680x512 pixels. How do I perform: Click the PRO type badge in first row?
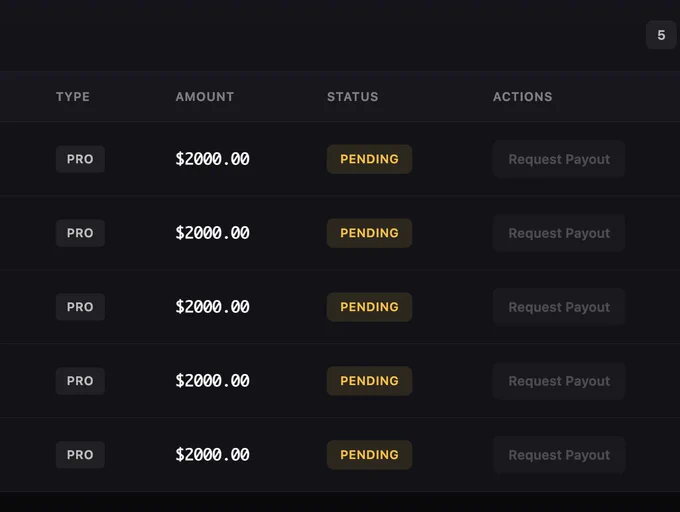[x=80, y=159]
